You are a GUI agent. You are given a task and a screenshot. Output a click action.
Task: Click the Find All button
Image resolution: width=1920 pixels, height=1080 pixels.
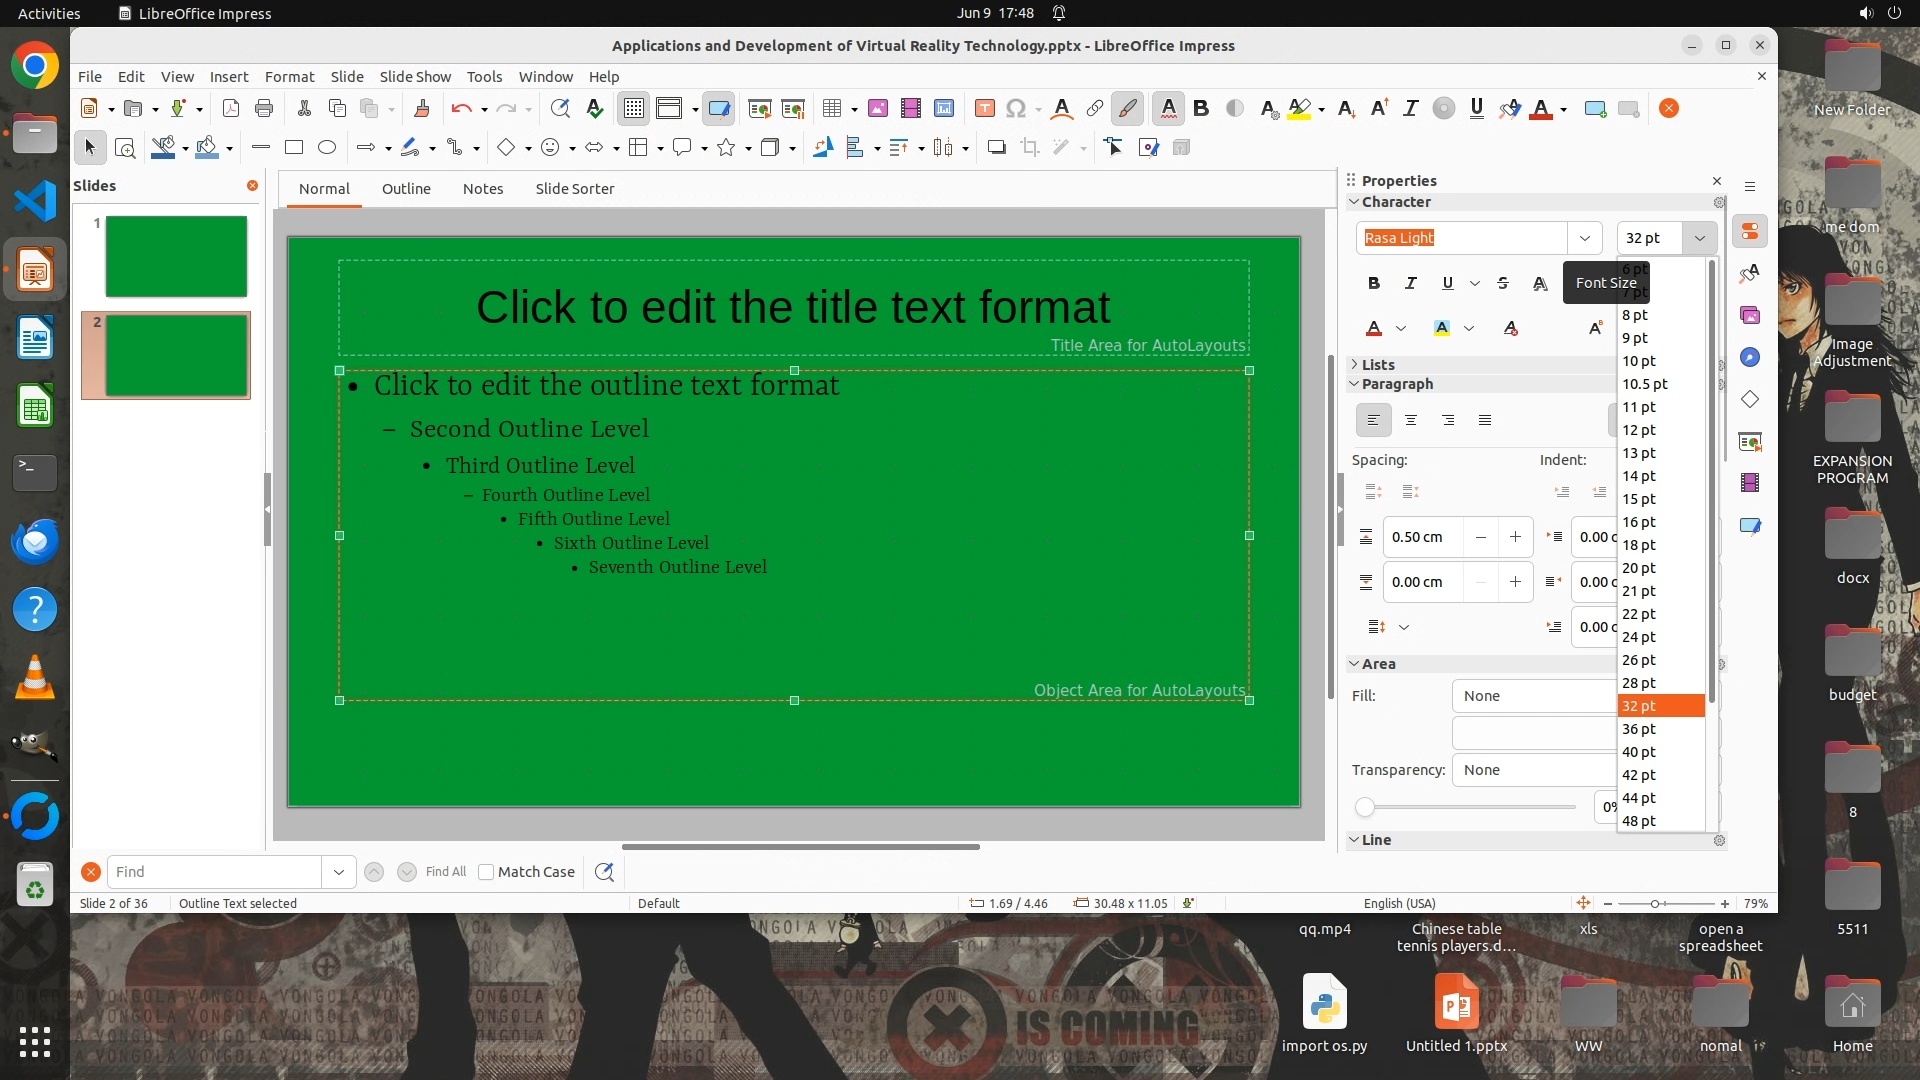click(x=446, y=872)
